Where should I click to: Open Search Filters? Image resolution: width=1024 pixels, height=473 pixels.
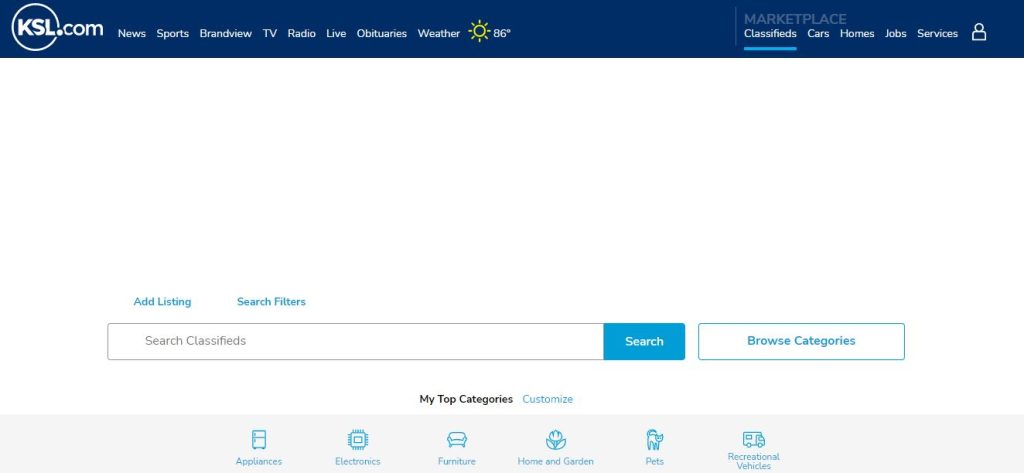point(271,302)
